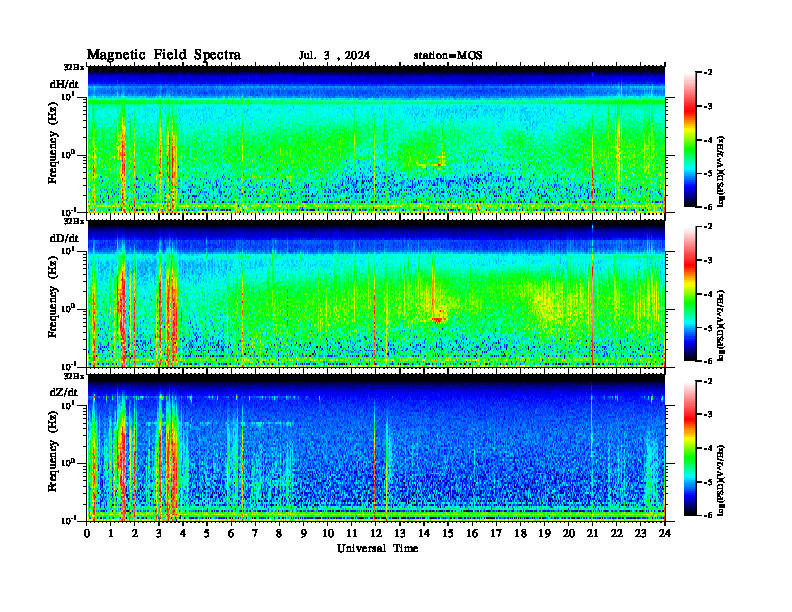Click hour 12 on the Universal Time axis
Image resolution: width=792 pixels, height=612 pixels.
(x=376, y=534)
